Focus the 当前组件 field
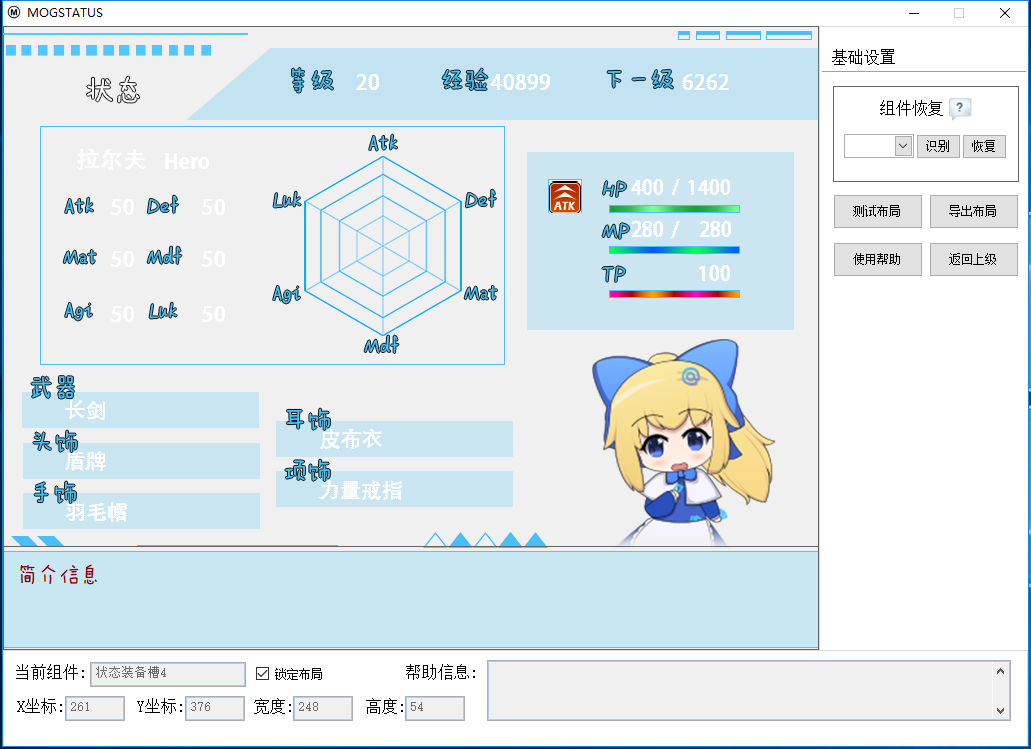 coord(168,673)
